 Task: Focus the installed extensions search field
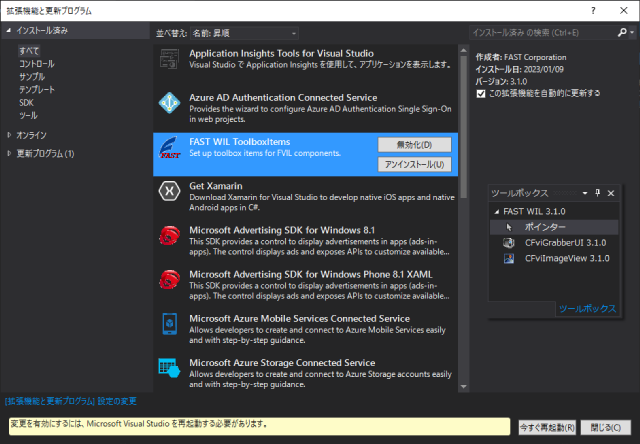click(x=543, y=33)
